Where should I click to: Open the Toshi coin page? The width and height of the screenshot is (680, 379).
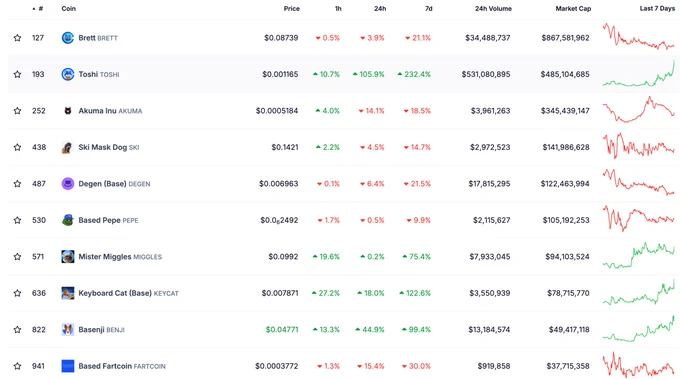coord(99,74)
